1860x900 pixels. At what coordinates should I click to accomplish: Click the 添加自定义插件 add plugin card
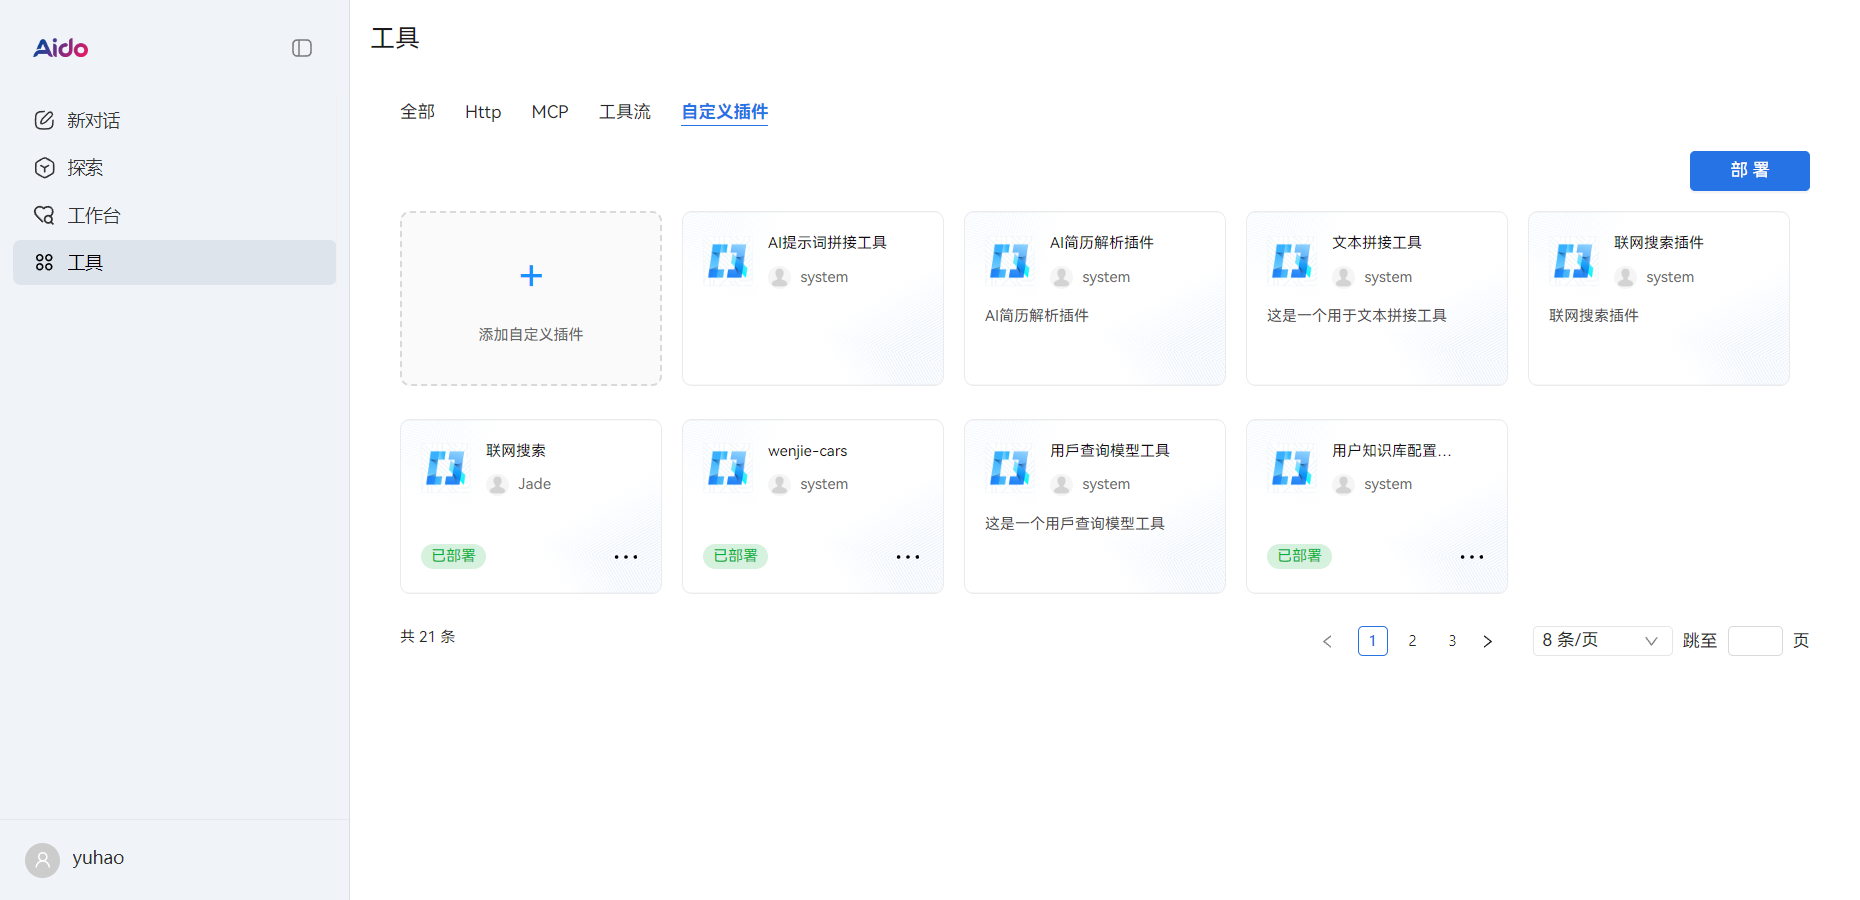pyautogui.click(x=530, y=298)
